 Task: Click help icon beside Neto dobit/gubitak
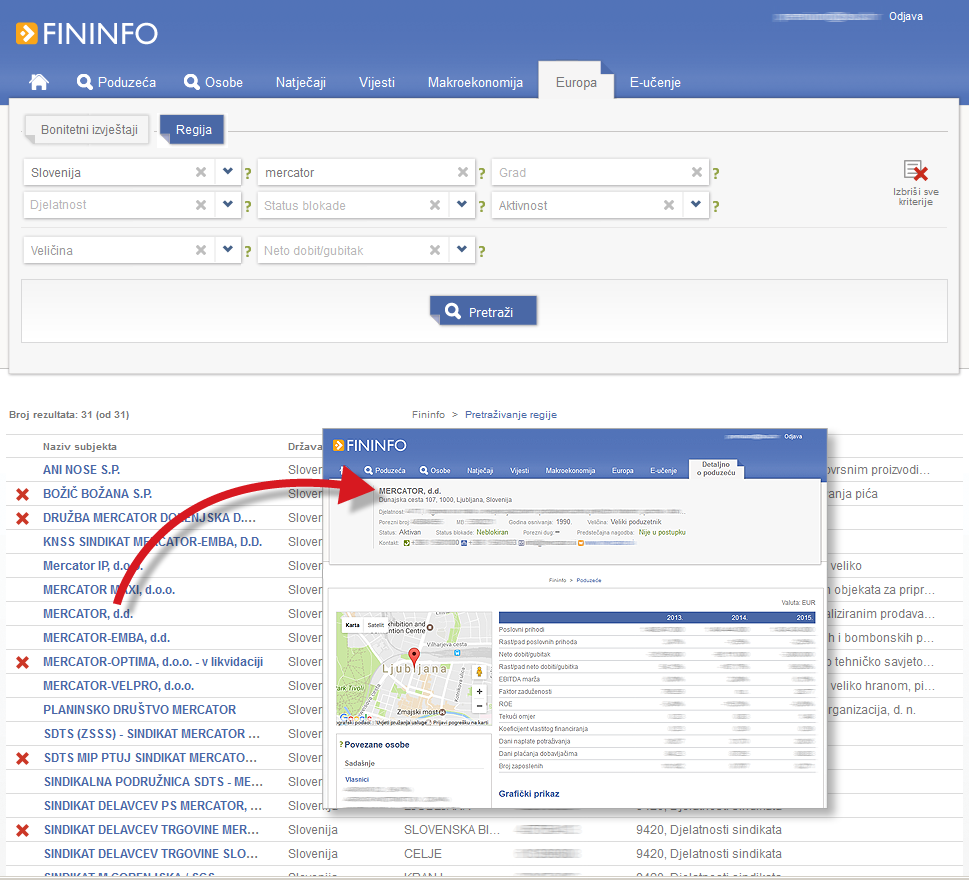pos(482,250)
